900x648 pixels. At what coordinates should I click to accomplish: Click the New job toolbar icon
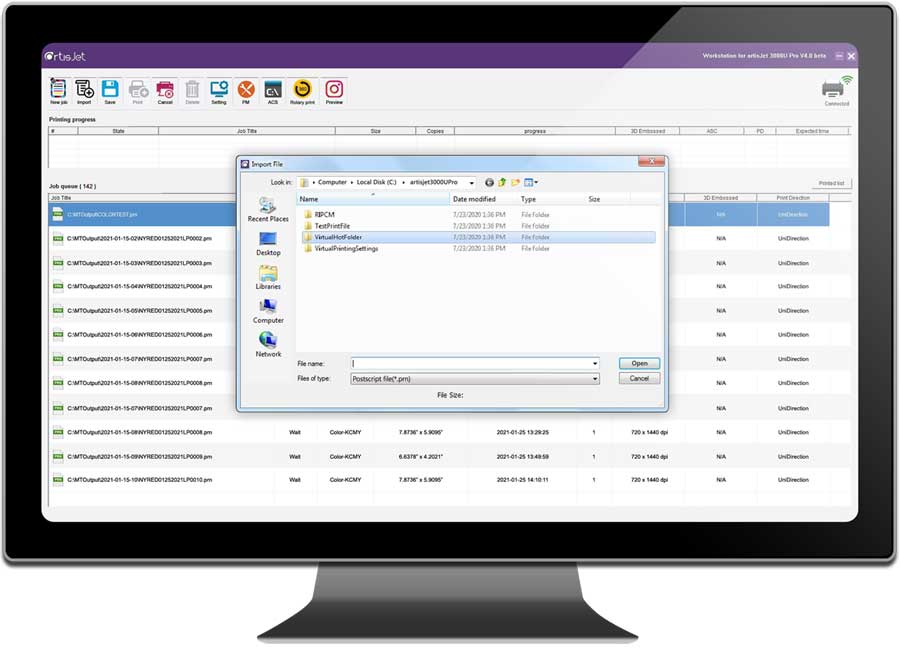point(59,90)
